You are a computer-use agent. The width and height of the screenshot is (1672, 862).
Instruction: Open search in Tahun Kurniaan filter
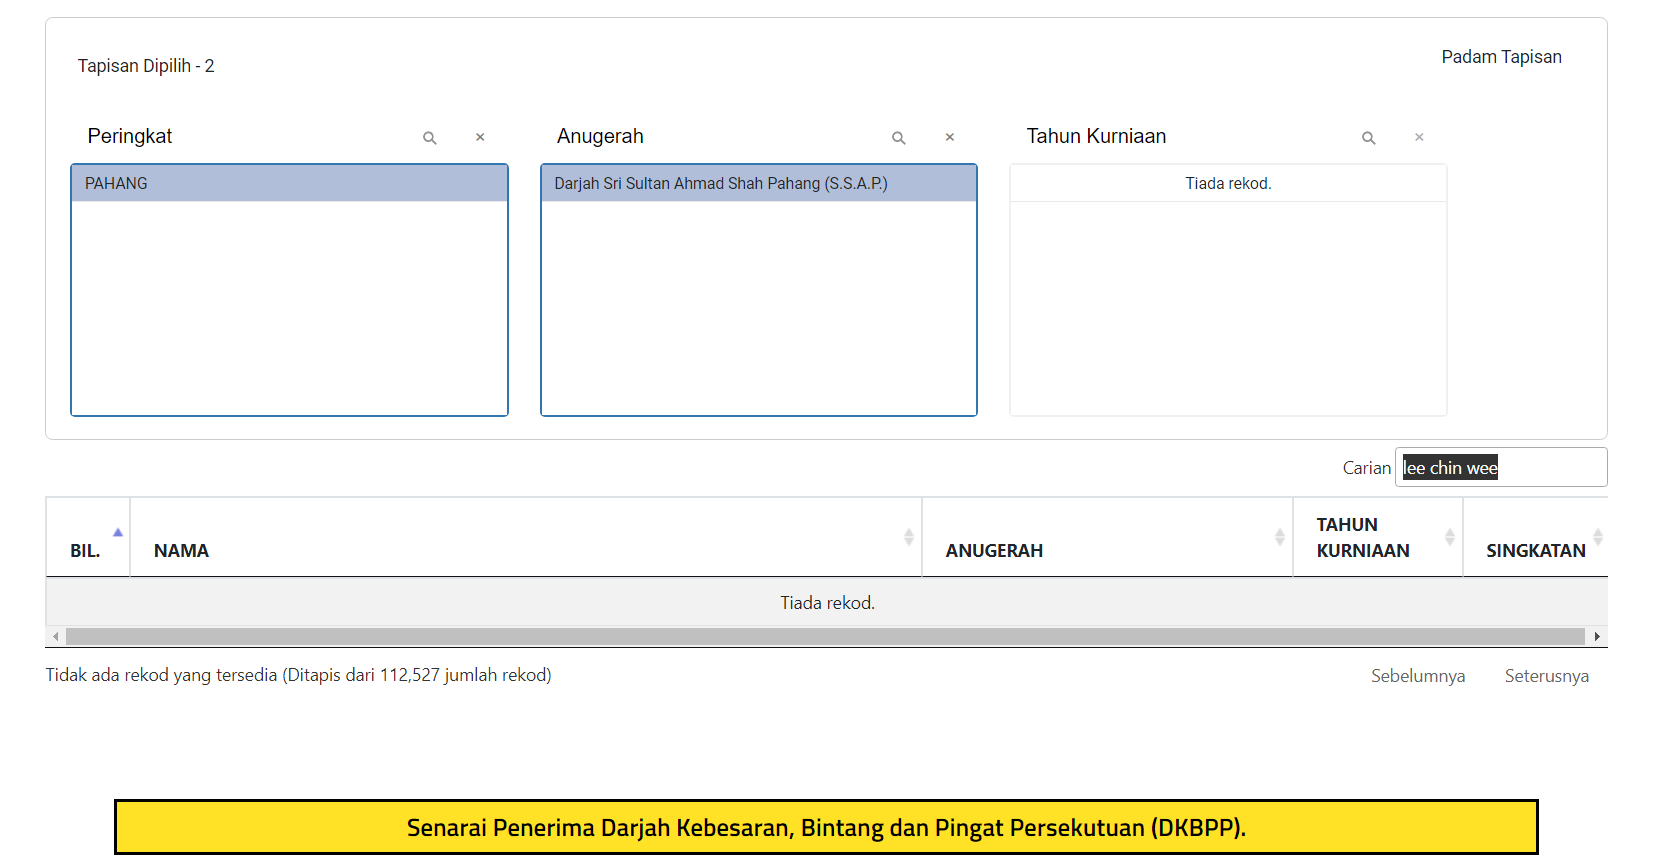coord(1368,138)
